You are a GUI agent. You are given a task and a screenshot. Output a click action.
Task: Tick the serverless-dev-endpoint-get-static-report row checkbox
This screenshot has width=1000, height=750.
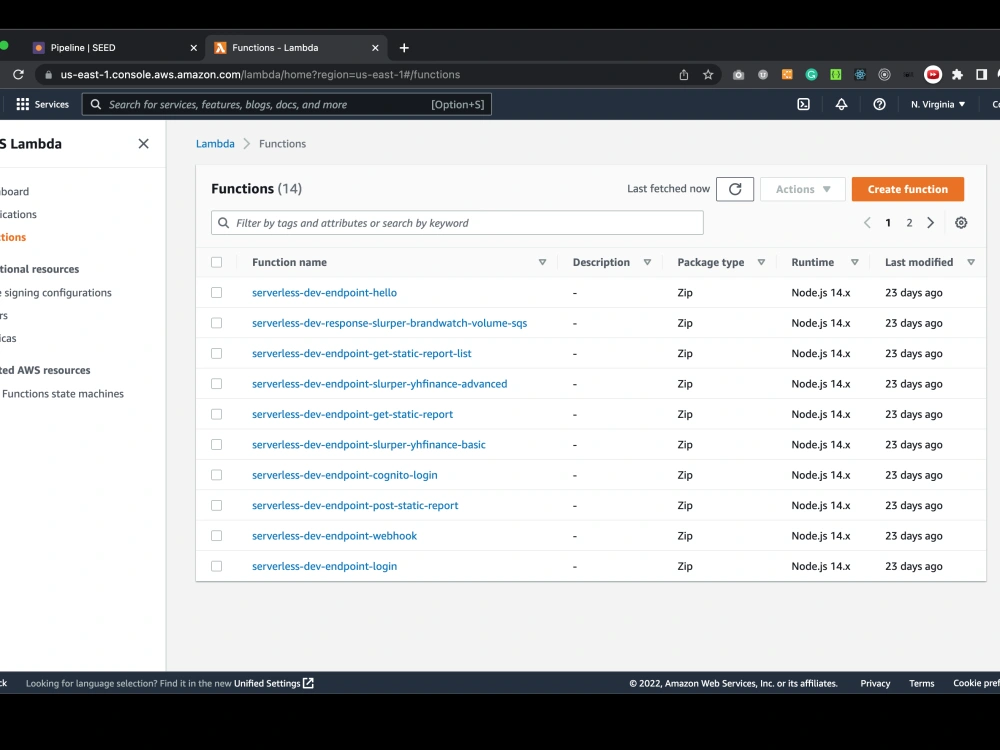(x=217, y=415)
